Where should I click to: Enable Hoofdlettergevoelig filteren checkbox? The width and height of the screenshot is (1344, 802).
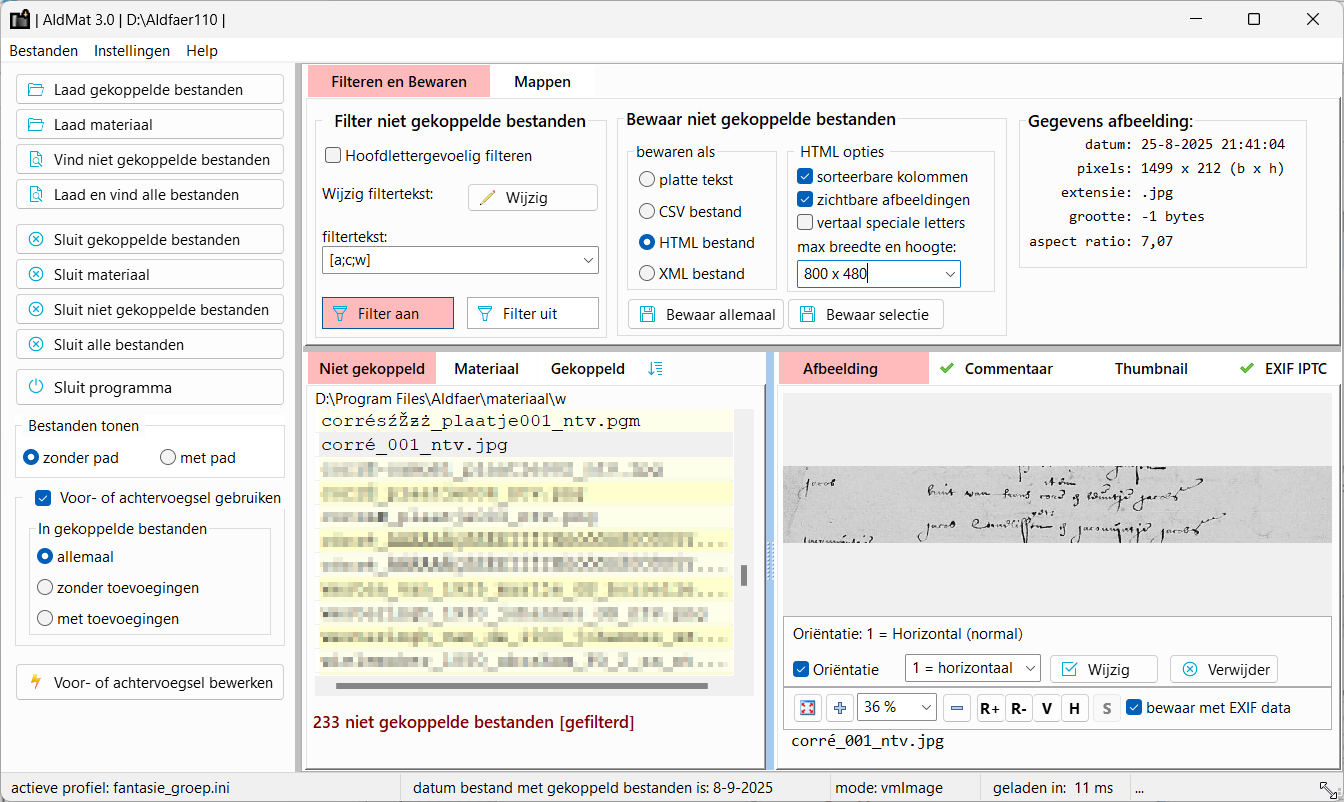click(334, 156)
